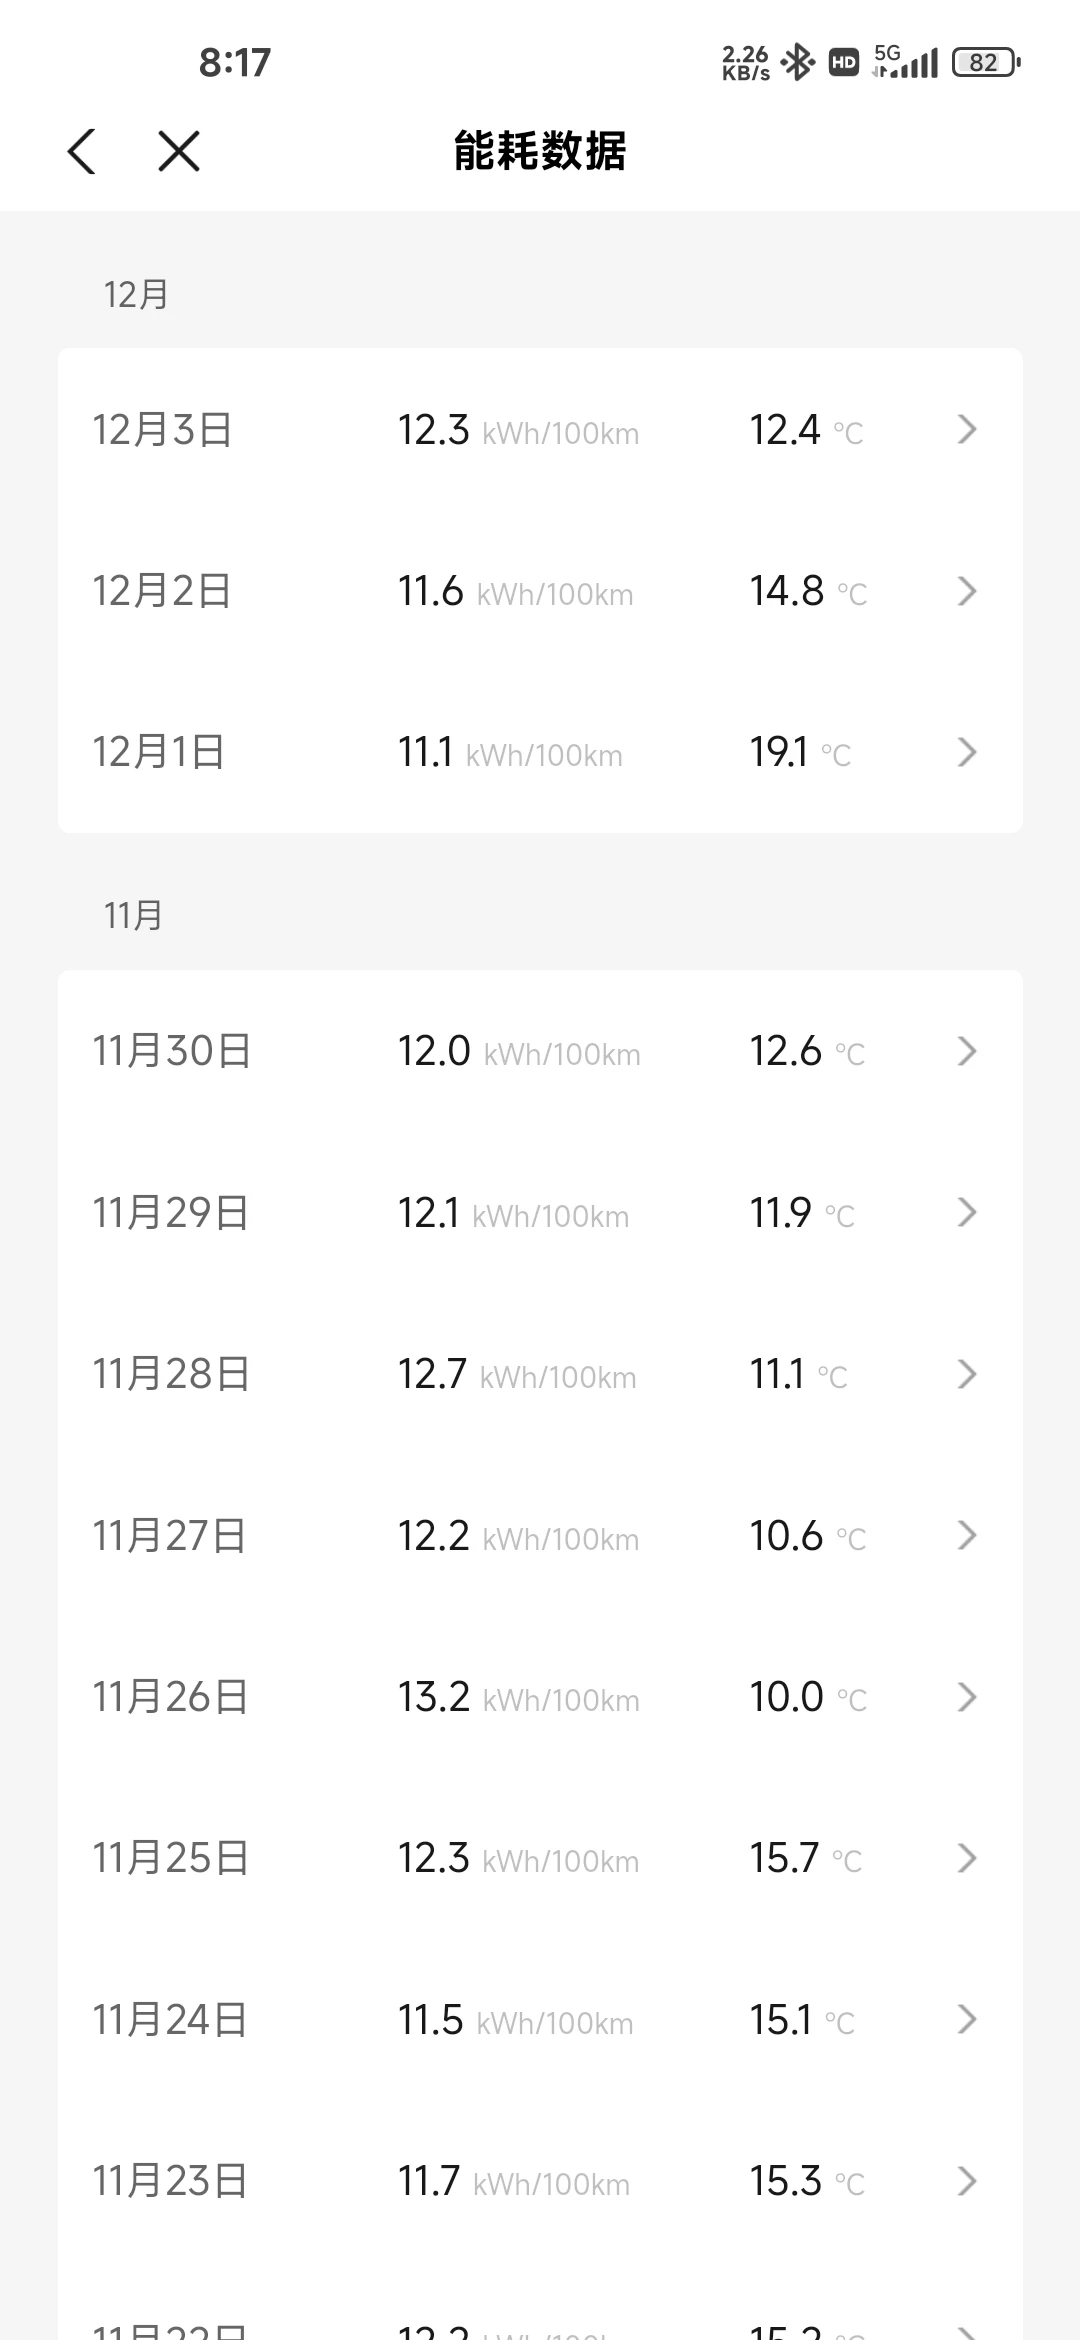Tap the 能耗数据 page title
Screen dimensions: 1080x2340
point(540,152)
